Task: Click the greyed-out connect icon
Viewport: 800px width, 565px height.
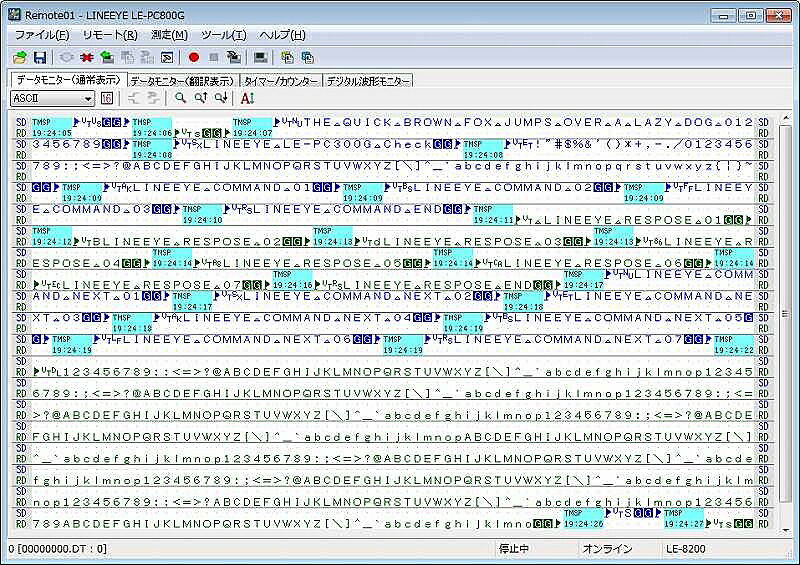Action: (66, 57)
